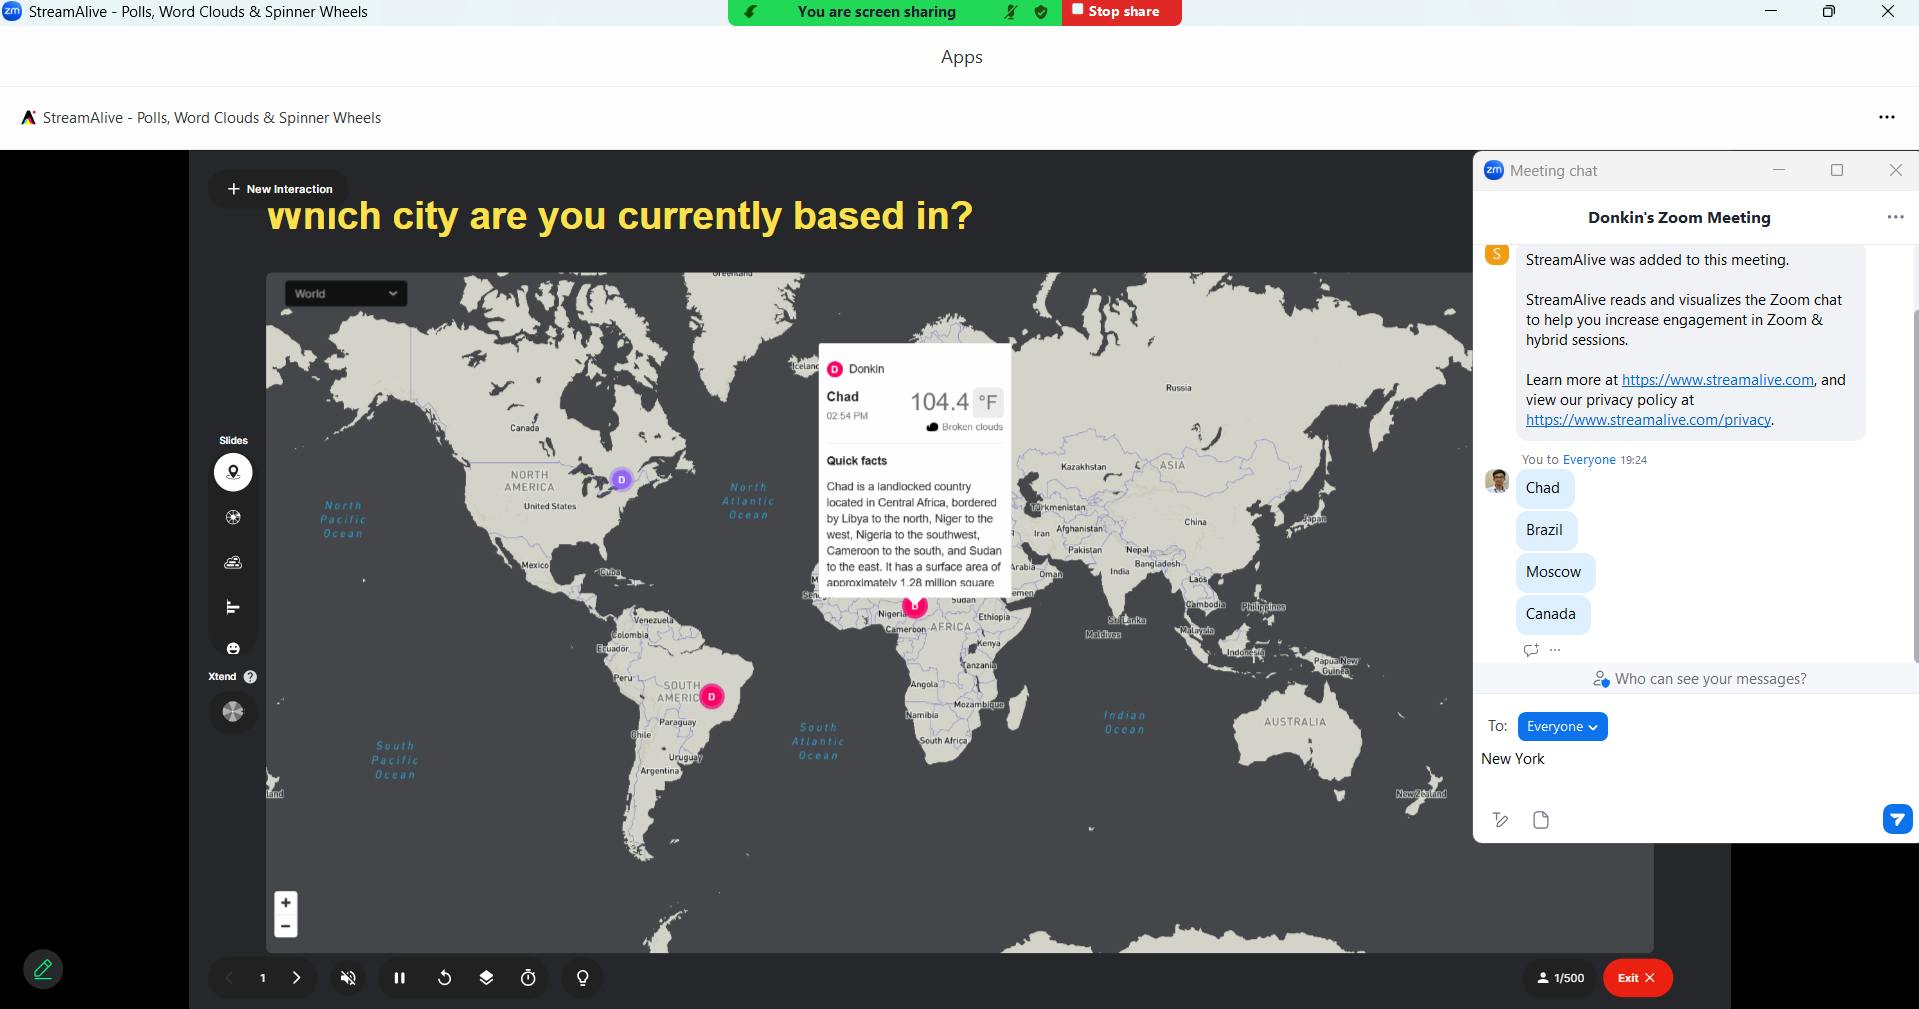This screenshot has height=1009, width=1919.
Task: Click the pink D pin on Brazil
Action: click(x=712, y=696)
